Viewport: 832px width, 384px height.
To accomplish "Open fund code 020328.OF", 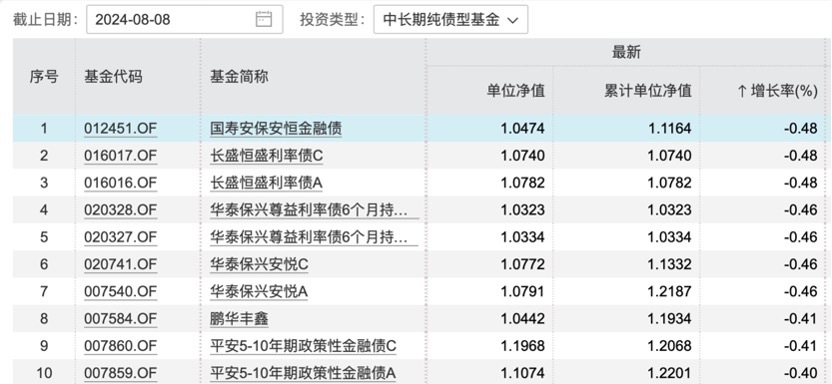I will [x=120, y=210].
